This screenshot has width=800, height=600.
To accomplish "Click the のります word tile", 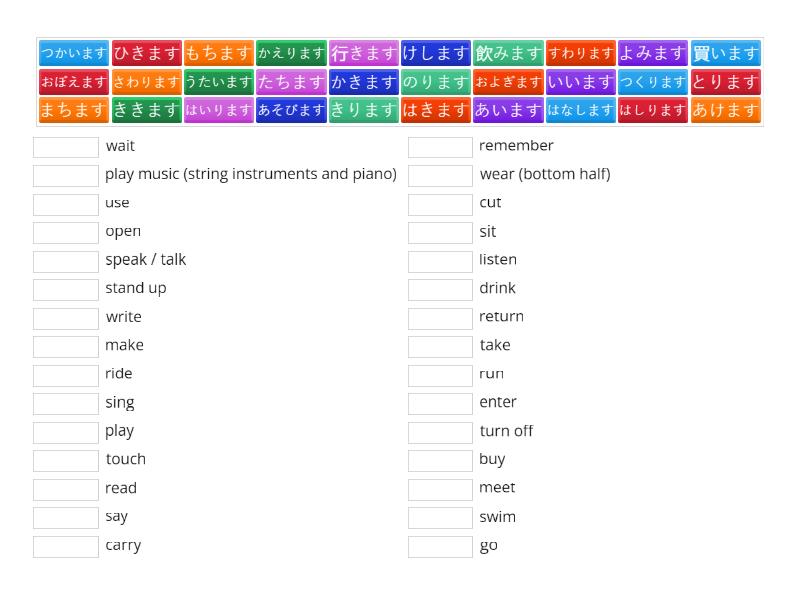I will [x=434, y=82].
